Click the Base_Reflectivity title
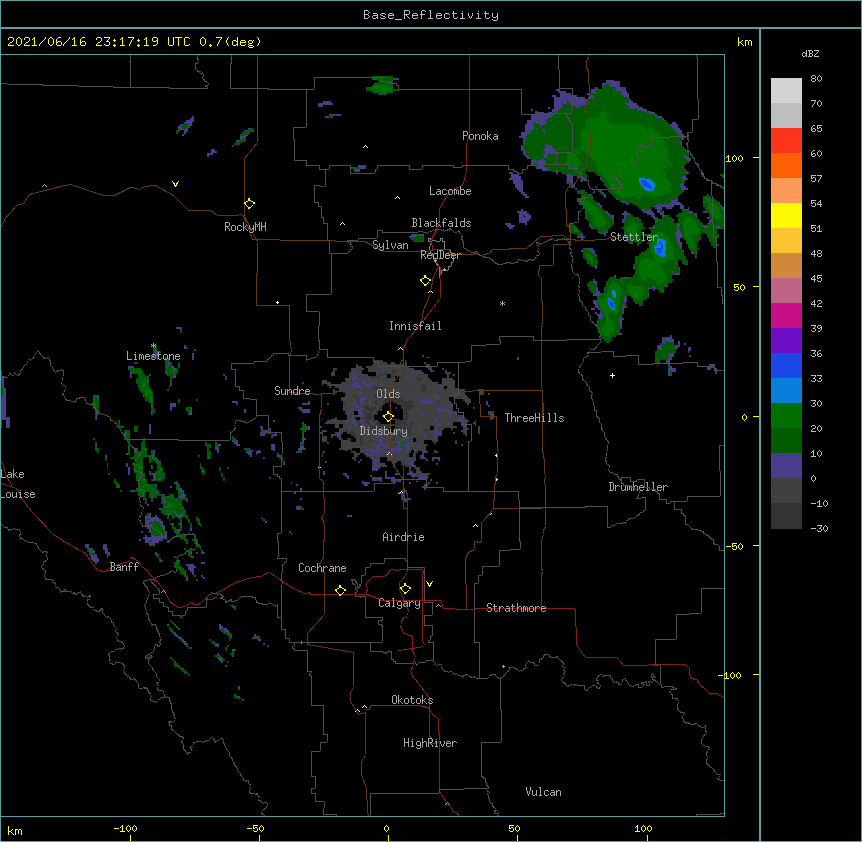 (x=431, y=15)
